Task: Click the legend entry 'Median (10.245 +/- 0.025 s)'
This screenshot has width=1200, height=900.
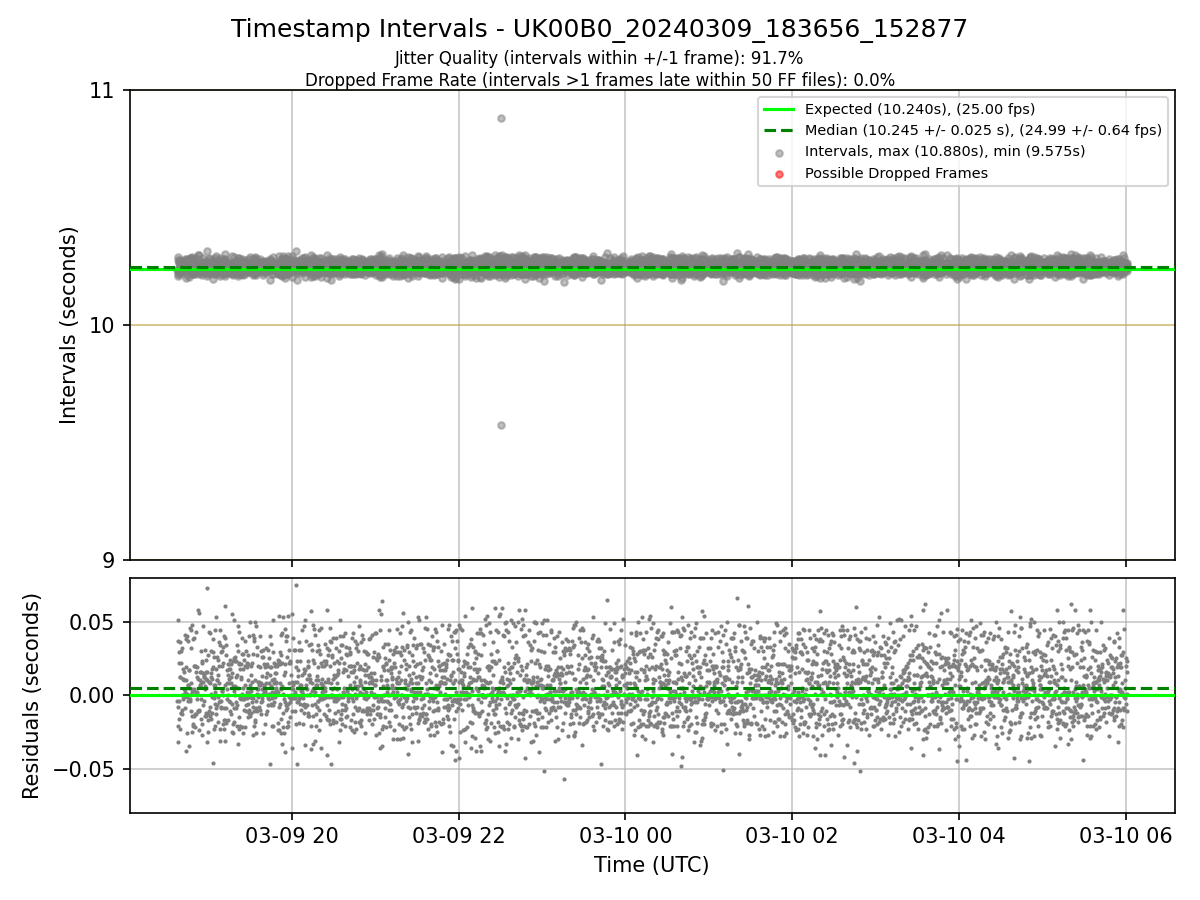Action: pyautogui.click(x=983, y=130)
